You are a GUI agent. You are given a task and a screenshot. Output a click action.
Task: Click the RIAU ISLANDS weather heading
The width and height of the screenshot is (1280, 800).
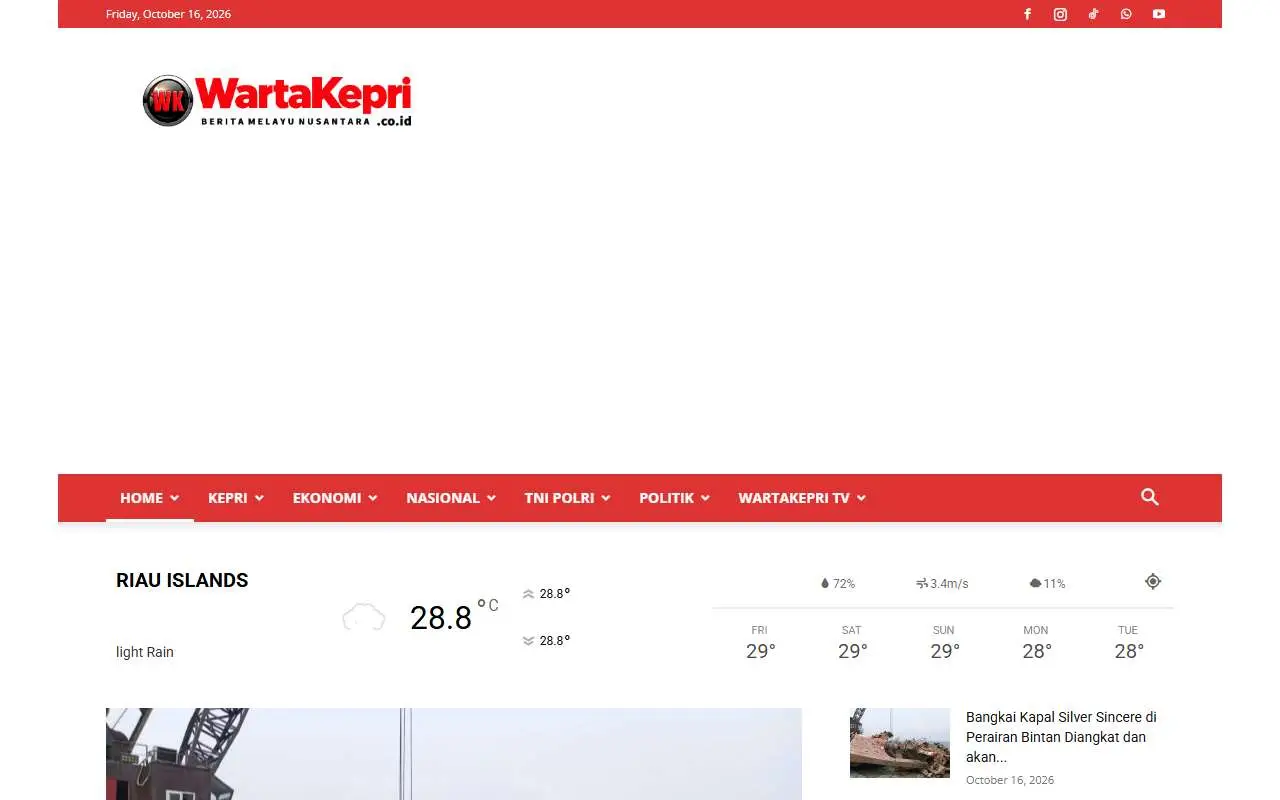pos(182,581)
